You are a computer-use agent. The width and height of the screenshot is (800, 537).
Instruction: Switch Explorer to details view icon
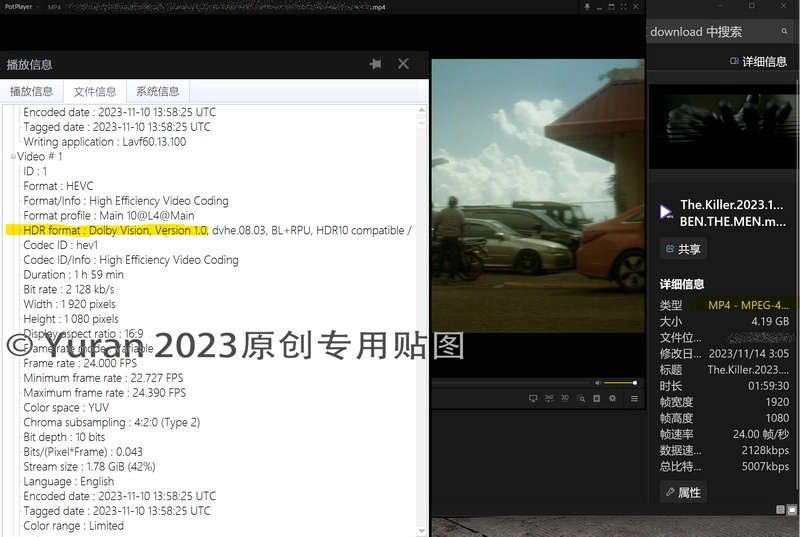point(780,509)
